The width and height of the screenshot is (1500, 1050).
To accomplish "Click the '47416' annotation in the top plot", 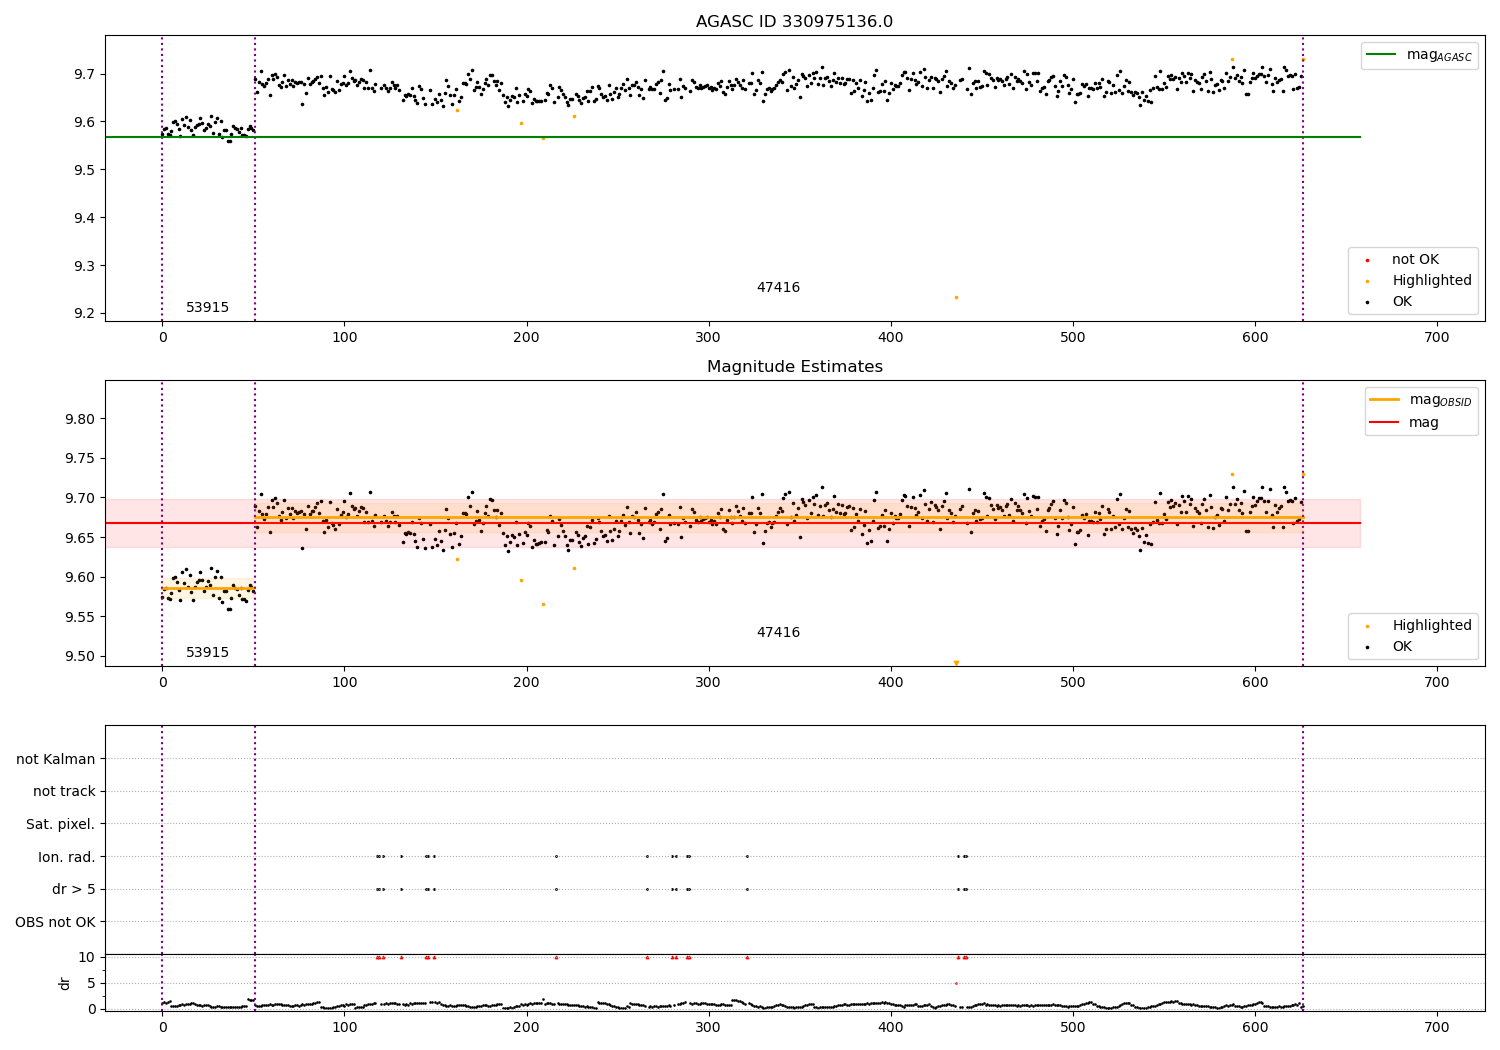I will [x=778, y=288].
